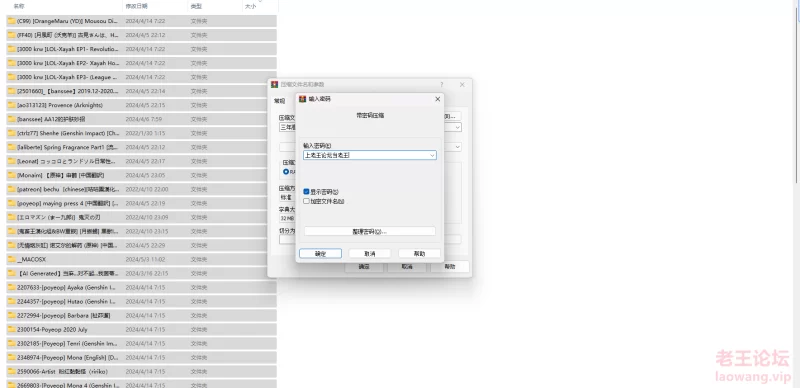Select the _MACOSX folder icon
The width and height of the screenshot is (800, 388).
click(x=11, y=259)
